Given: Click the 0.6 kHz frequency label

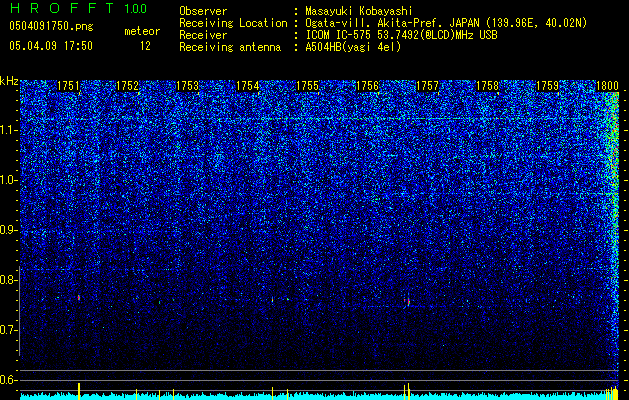Looking at the screenshot, I should click(x=8, y=380).
